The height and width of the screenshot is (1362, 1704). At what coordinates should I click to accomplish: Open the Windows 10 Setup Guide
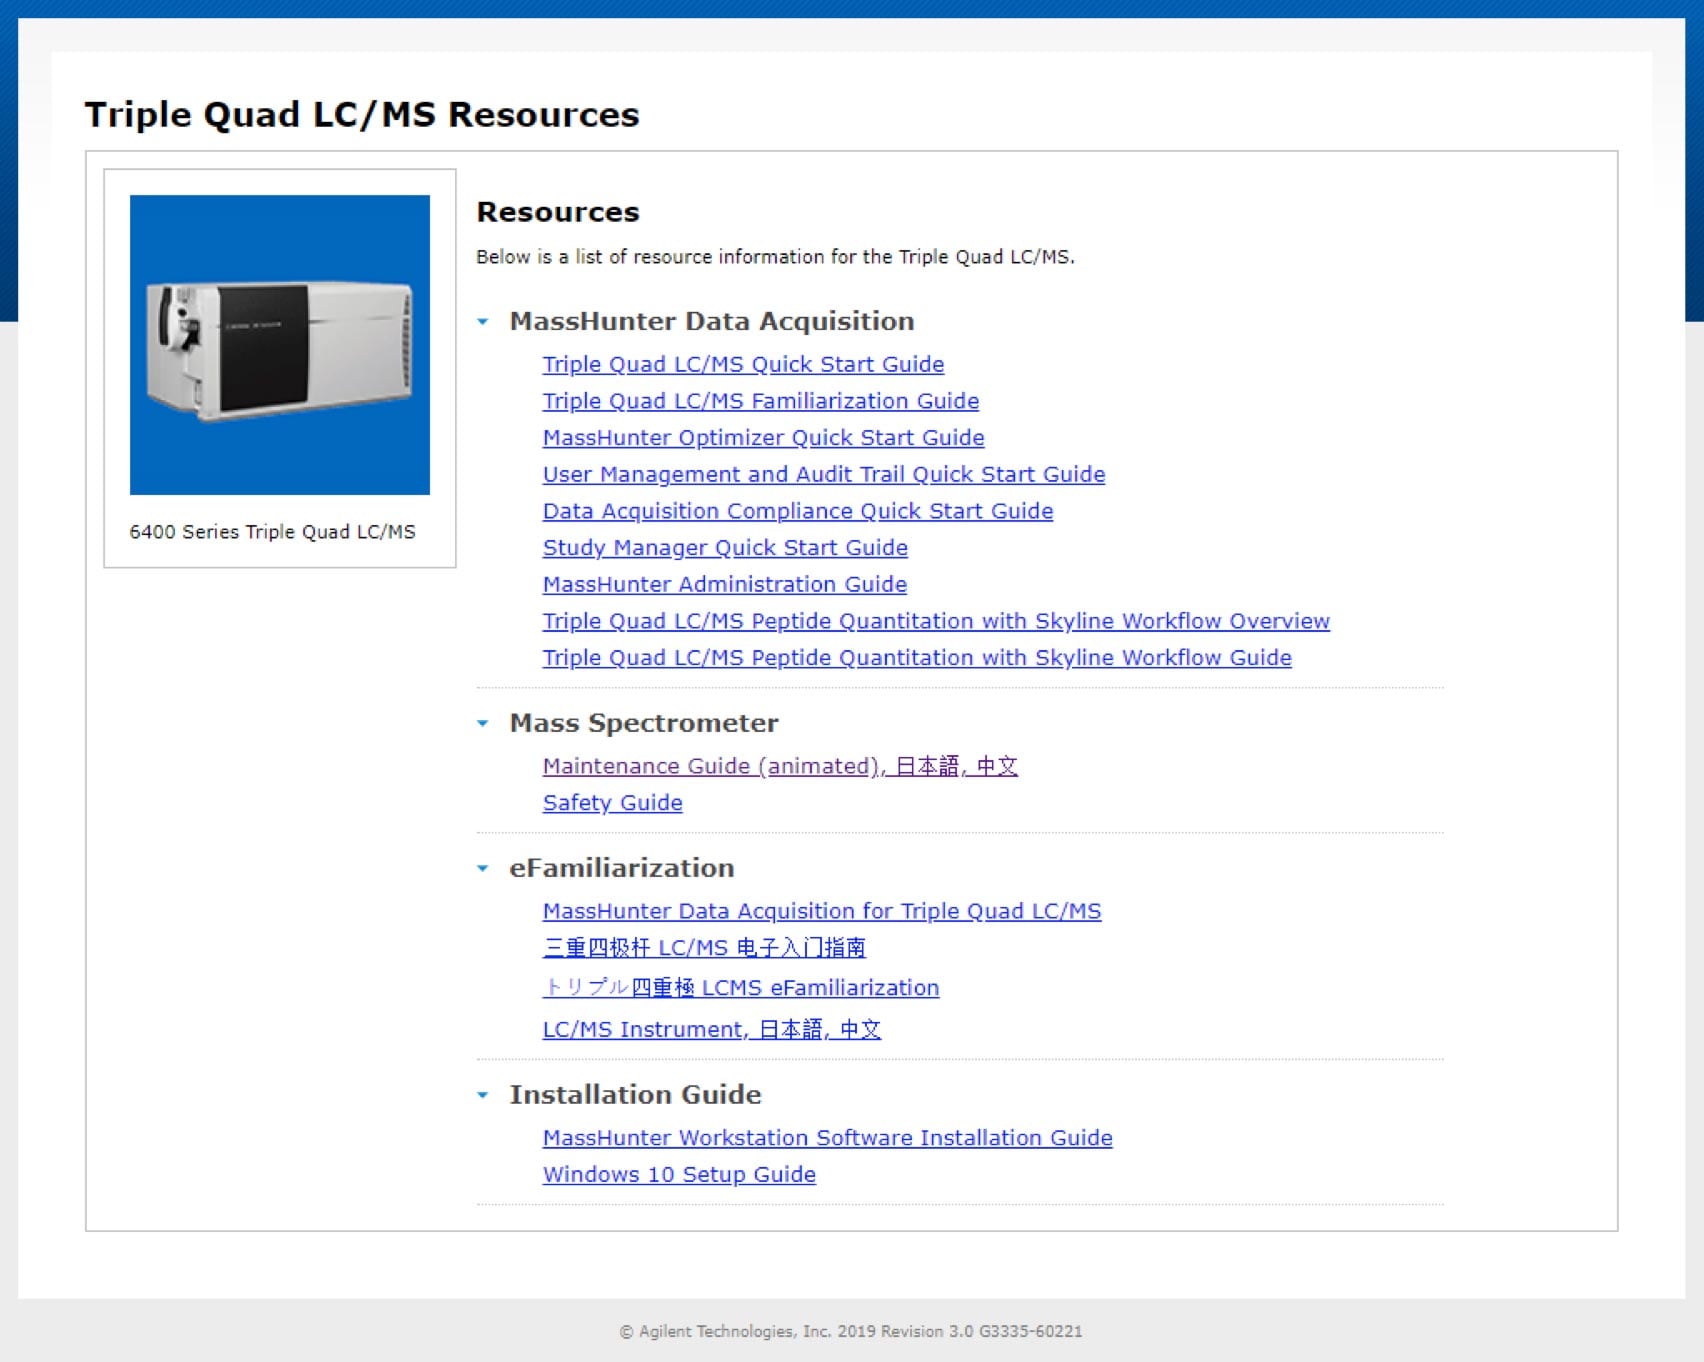(679, 1175)
